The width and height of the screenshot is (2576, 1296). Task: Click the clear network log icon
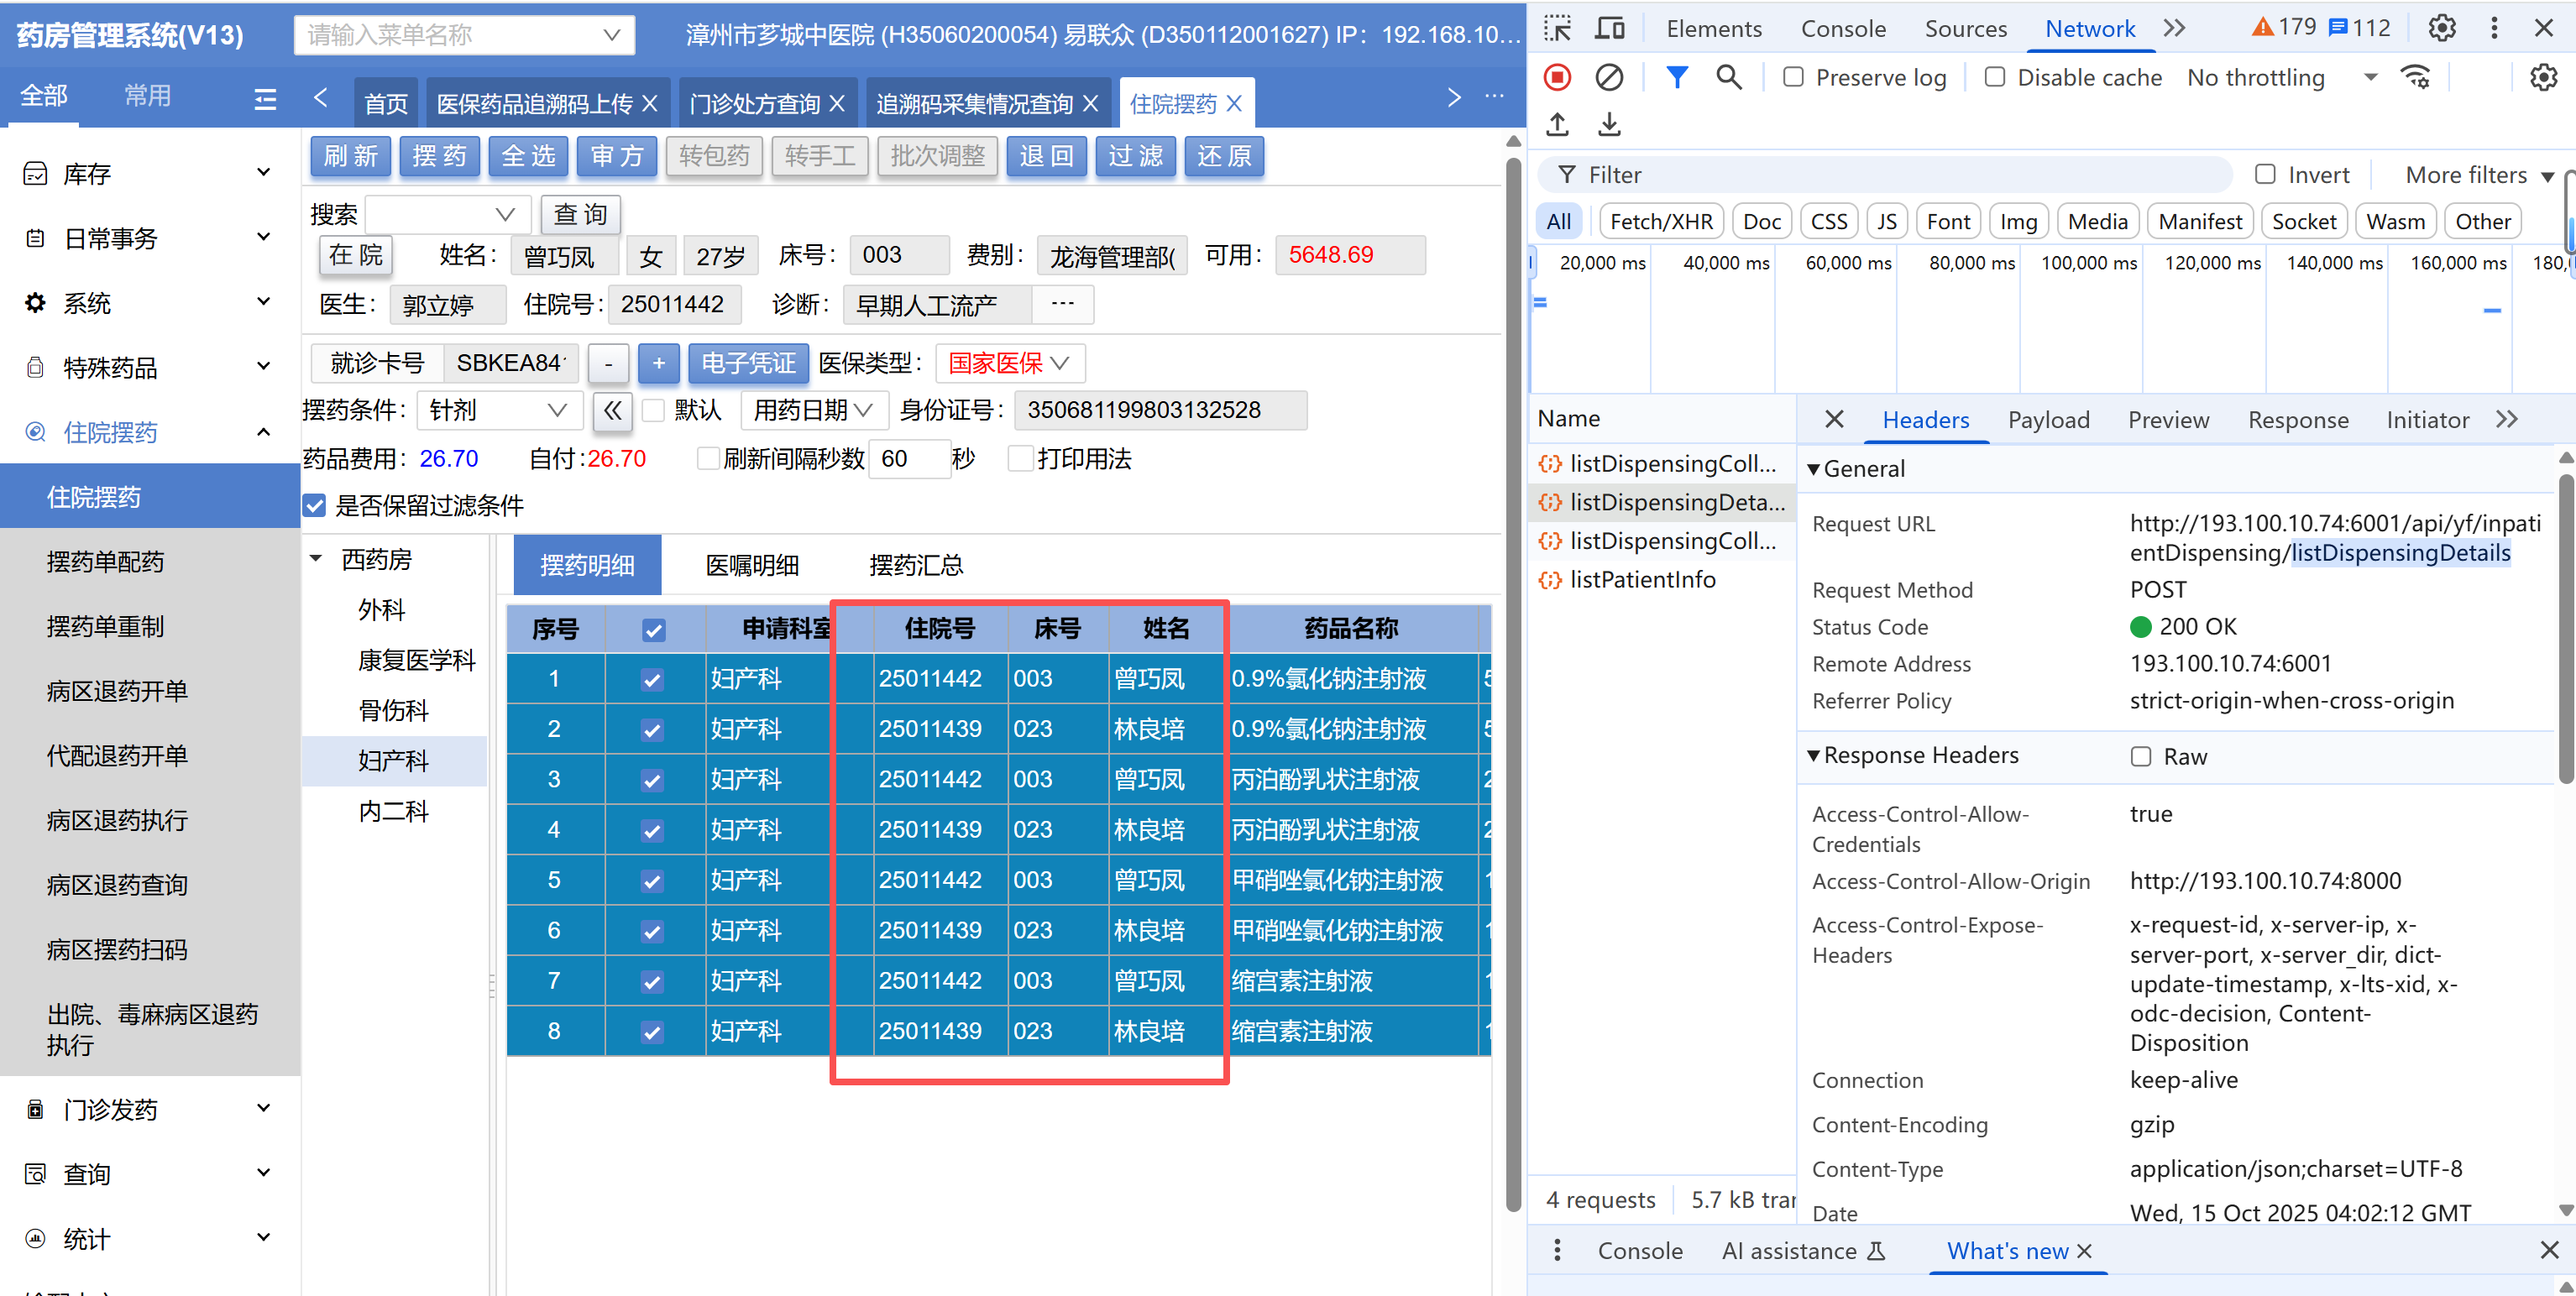1608,77
